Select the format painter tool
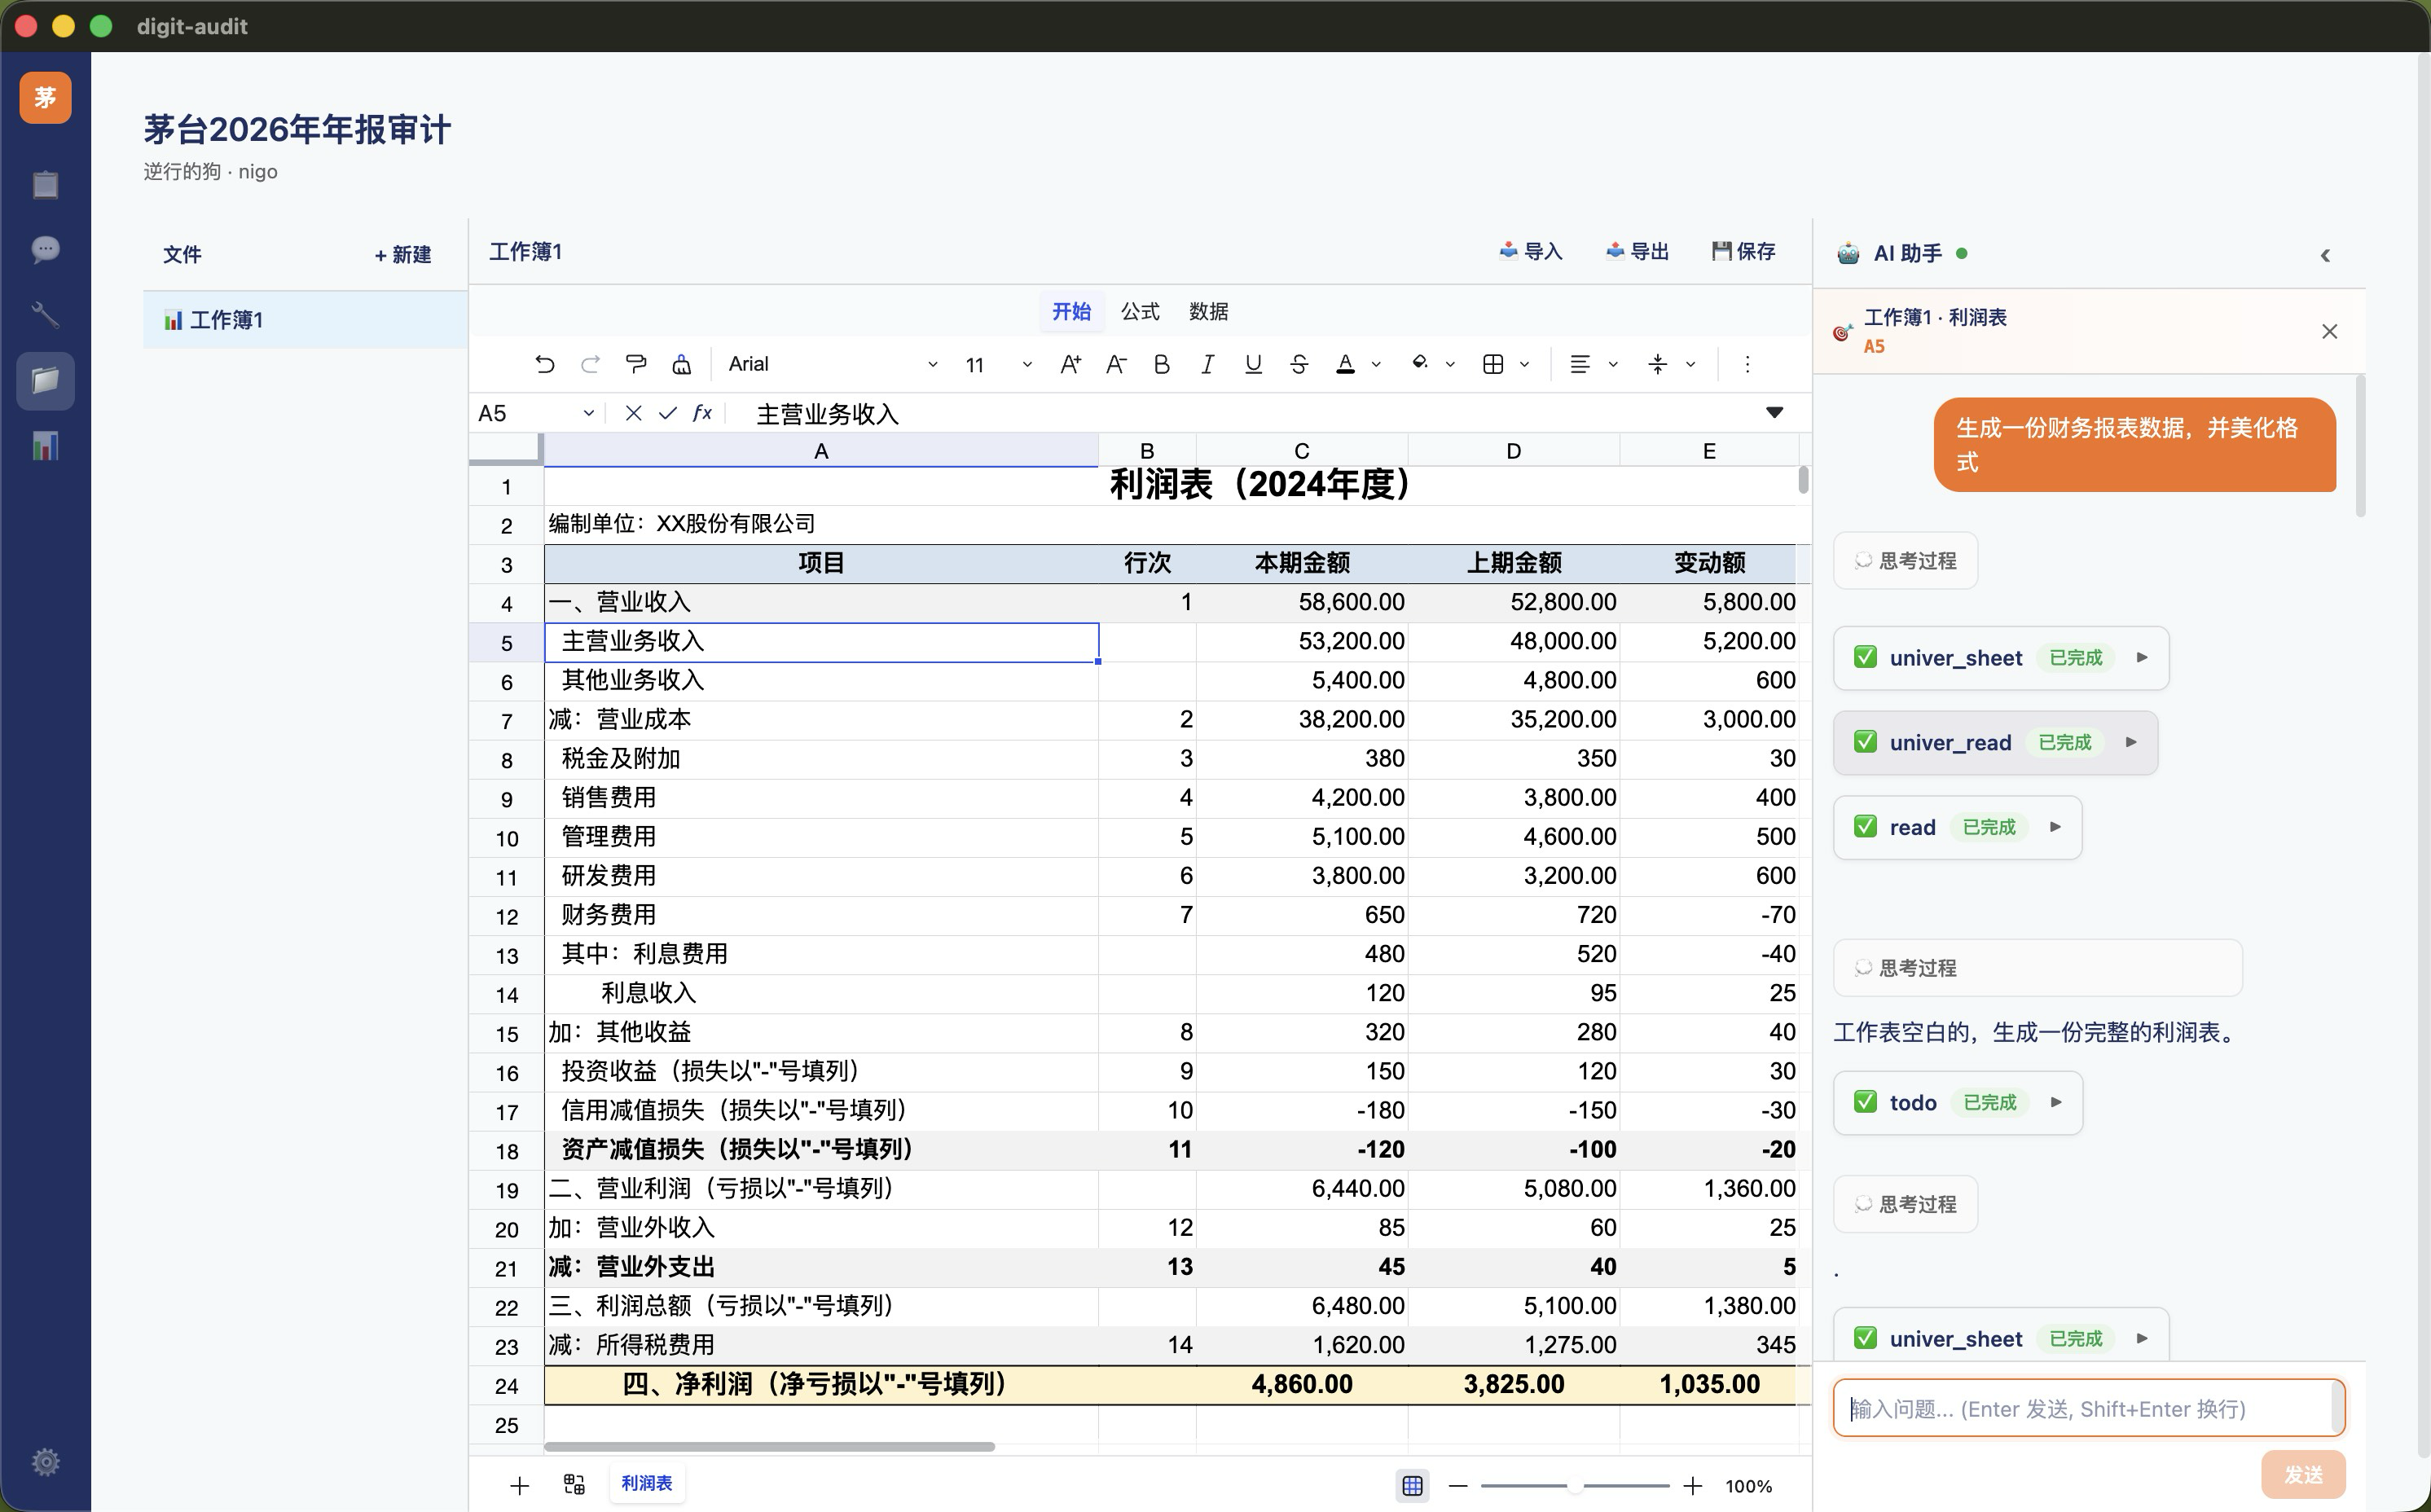 pyautogui.click(x=636, y=364)
